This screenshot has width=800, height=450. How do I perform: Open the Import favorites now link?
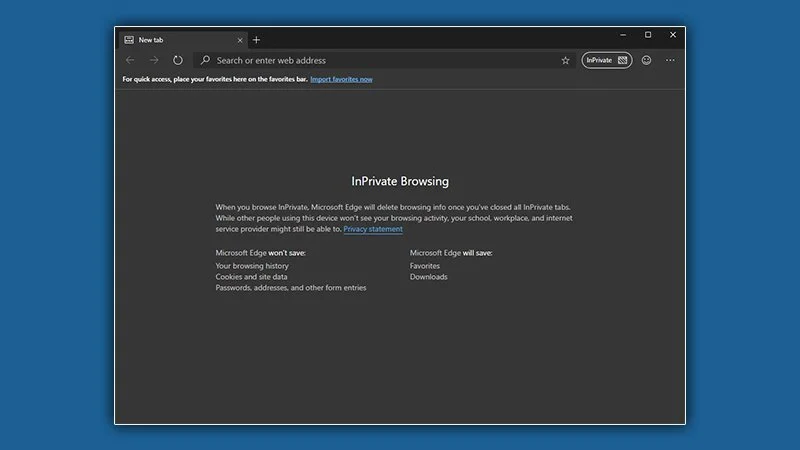coord(341,79)
